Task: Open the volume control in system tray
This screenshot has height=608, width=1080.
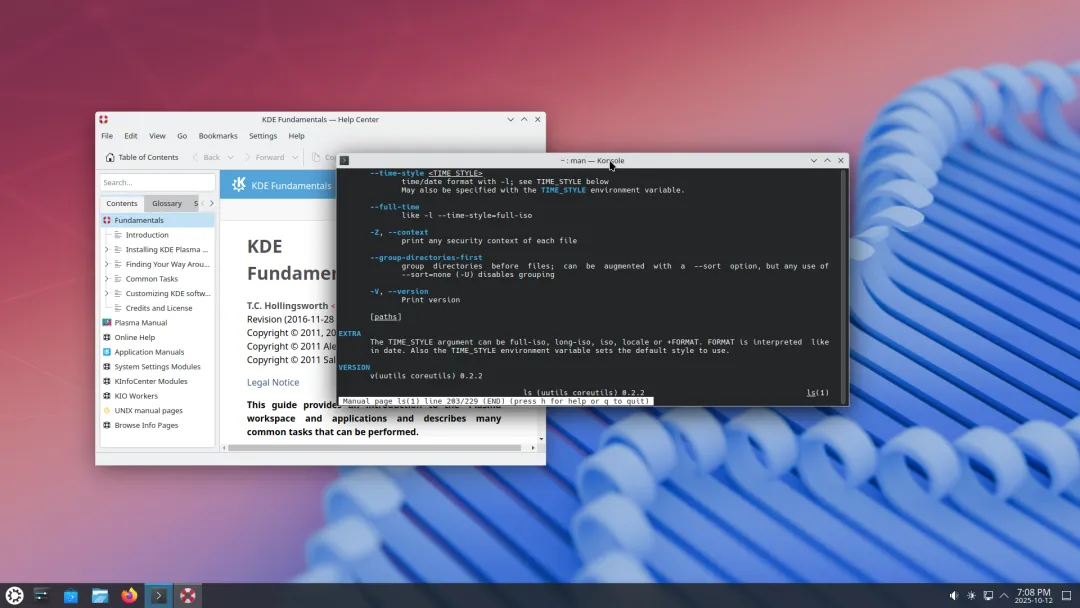Action: coord(954,596)
